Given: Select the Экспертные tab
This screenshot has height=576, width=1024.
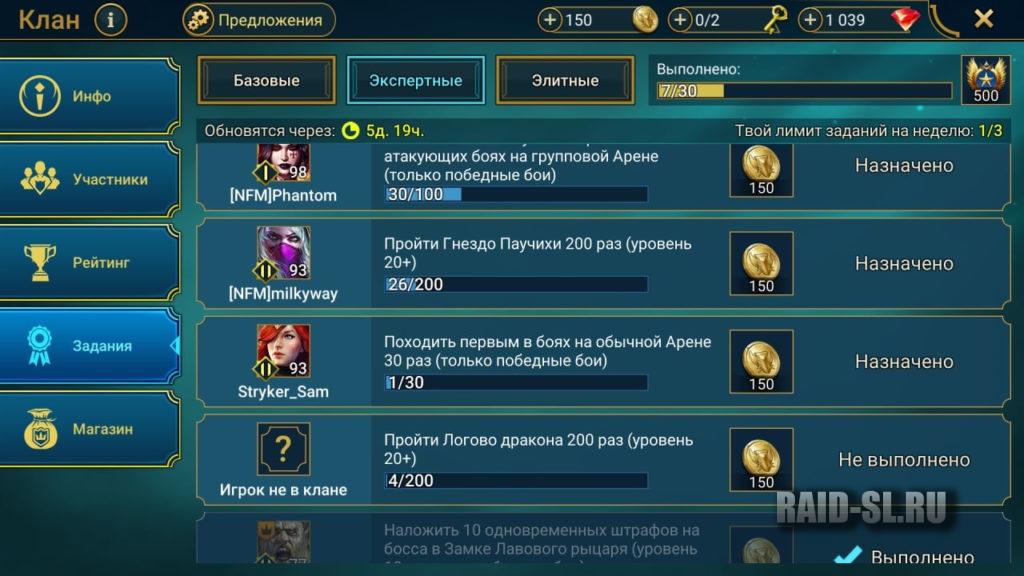Looking at the screenshot, I should point(415,80).
